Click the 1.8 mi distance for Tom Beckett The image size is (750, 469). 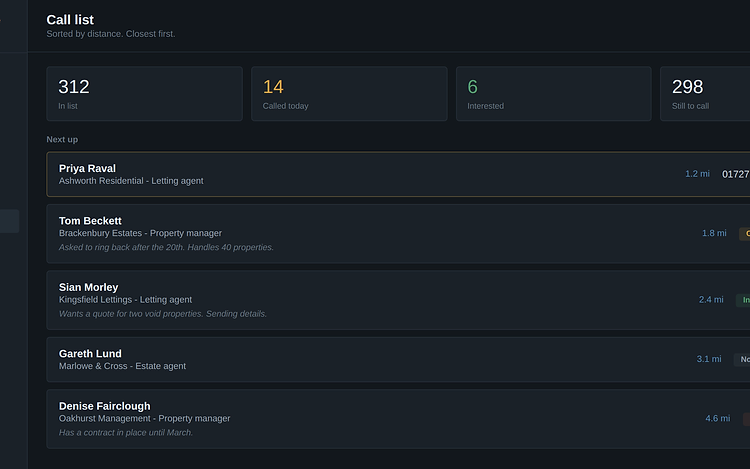(x=714, y=233)
